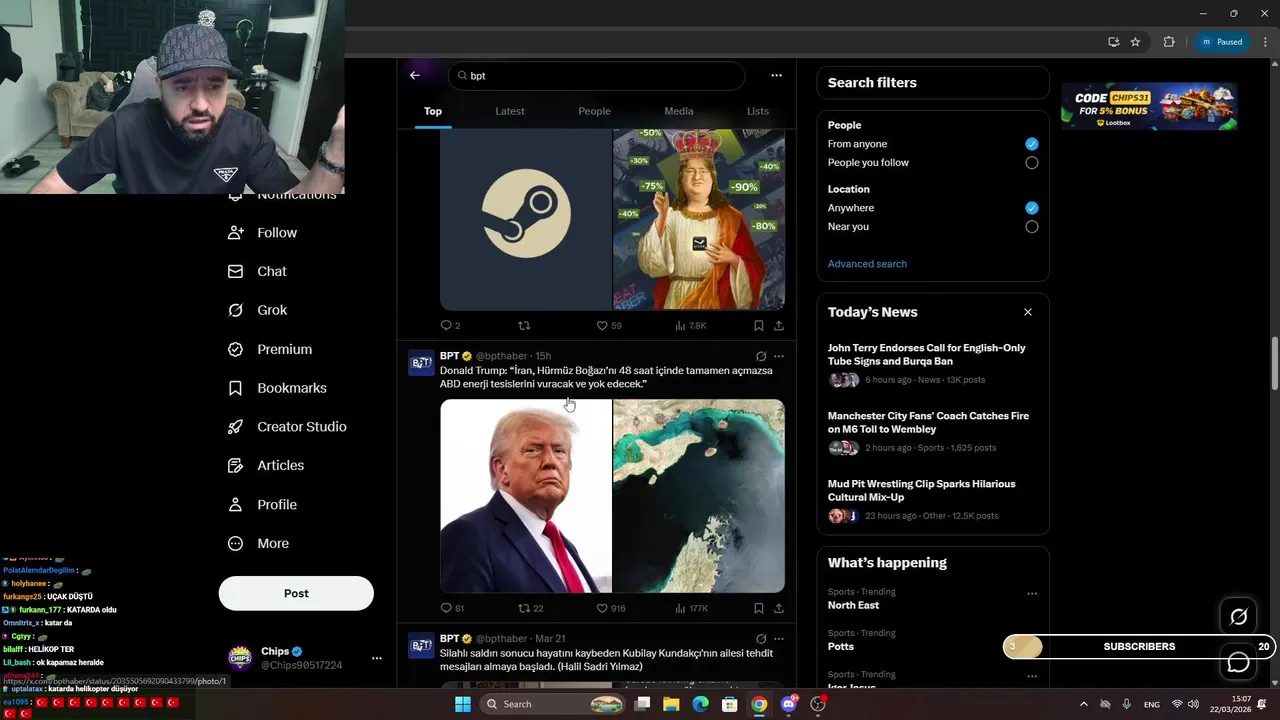Viewport: 1280px width, 720px height.
Task: Open Bookmarks in the sidebar
Action: [x=277, y=388]
